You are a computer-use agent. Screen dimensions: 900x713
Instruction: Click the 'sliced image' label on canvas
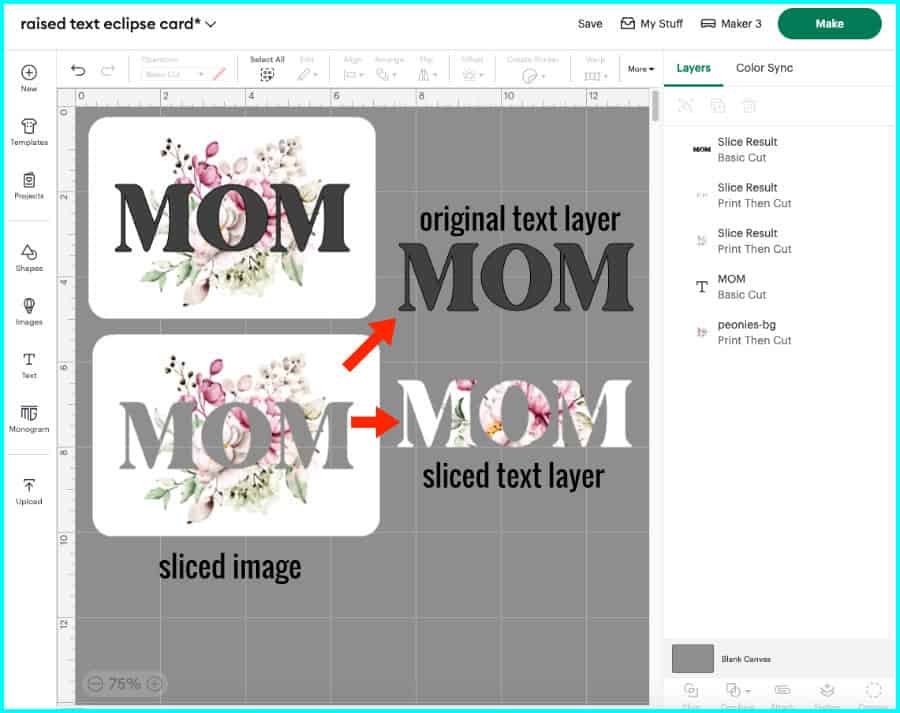(230, 567)
